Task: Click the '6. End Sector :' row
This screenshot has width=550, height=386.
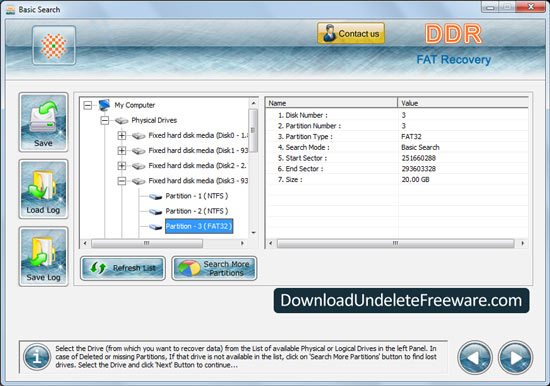Action: click(397, 169)
